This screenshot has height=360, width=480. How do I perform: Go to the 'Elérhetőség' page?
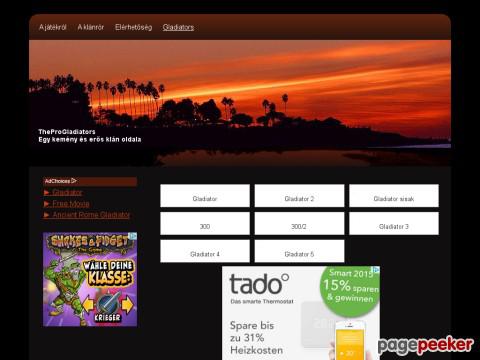[x=133, y=27]
